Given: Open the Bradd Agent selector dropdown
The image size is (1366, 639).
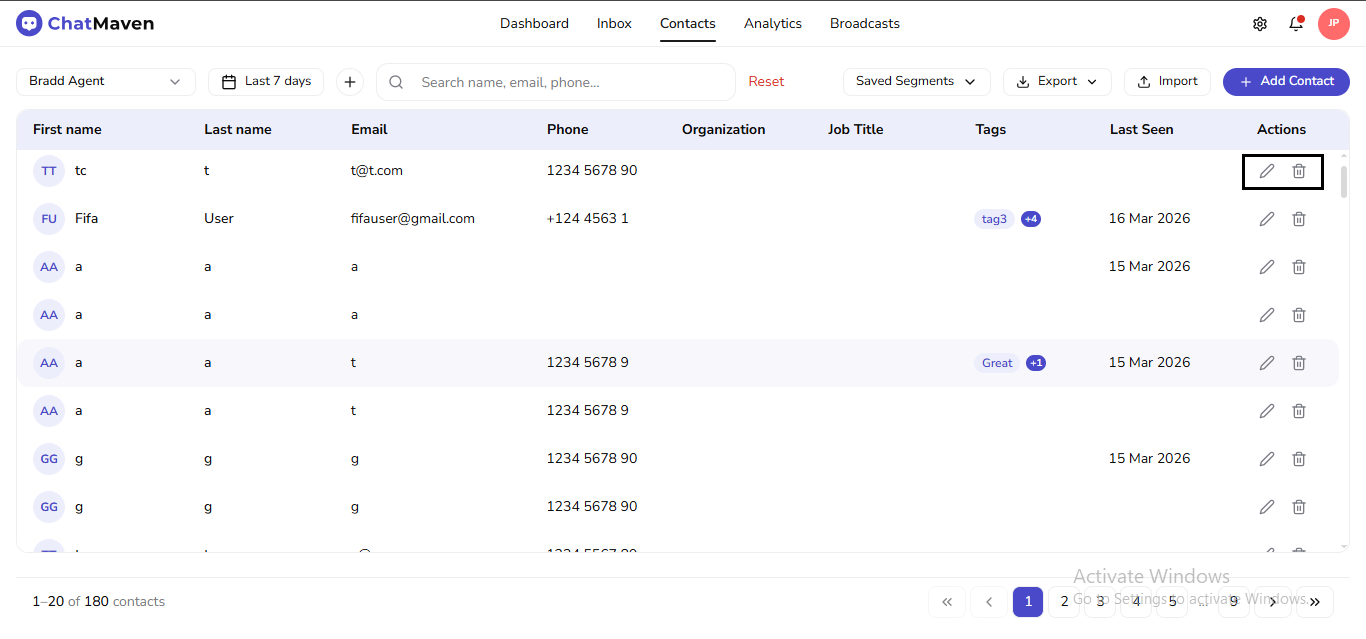Looking at the screenshot, I should (105, 81).
